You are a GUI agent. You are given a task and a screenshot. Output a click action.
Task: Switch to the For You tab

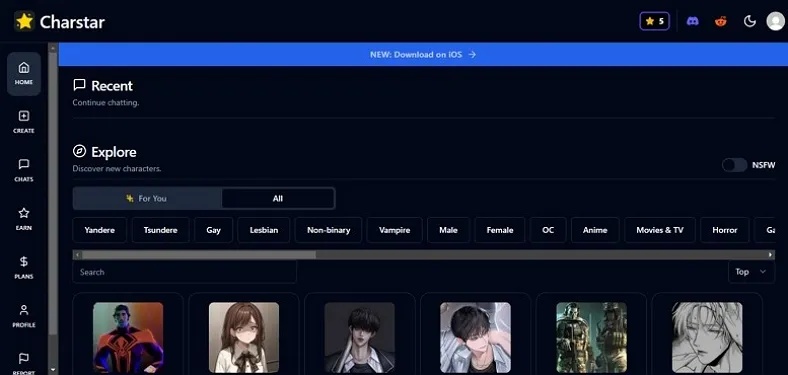(x=147, y=199)
